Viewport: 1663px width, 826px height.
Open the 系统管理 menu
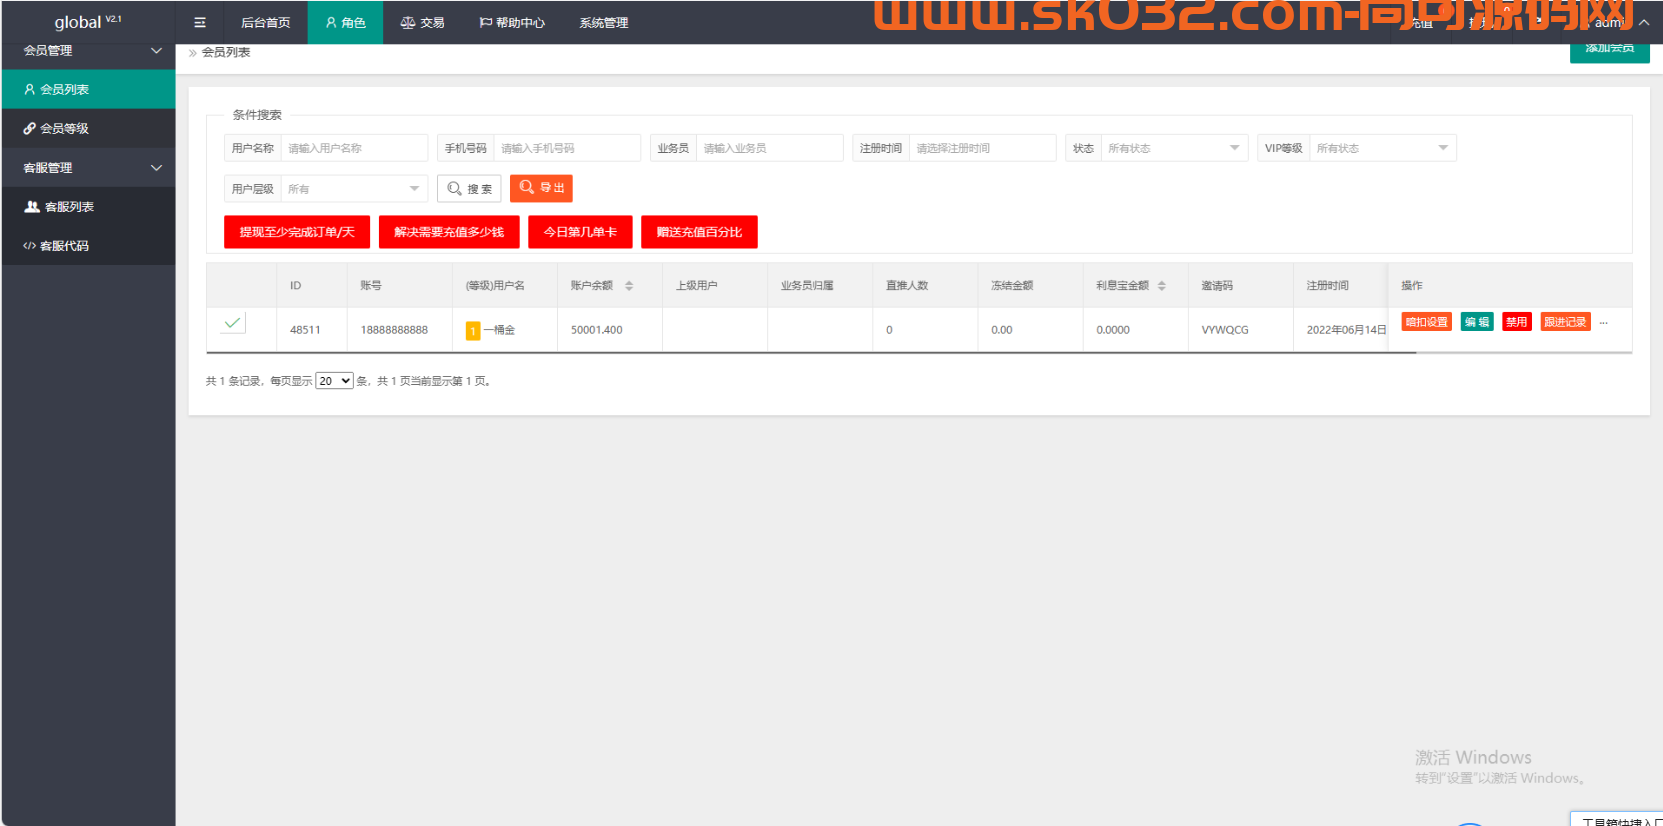pos(604,22)
